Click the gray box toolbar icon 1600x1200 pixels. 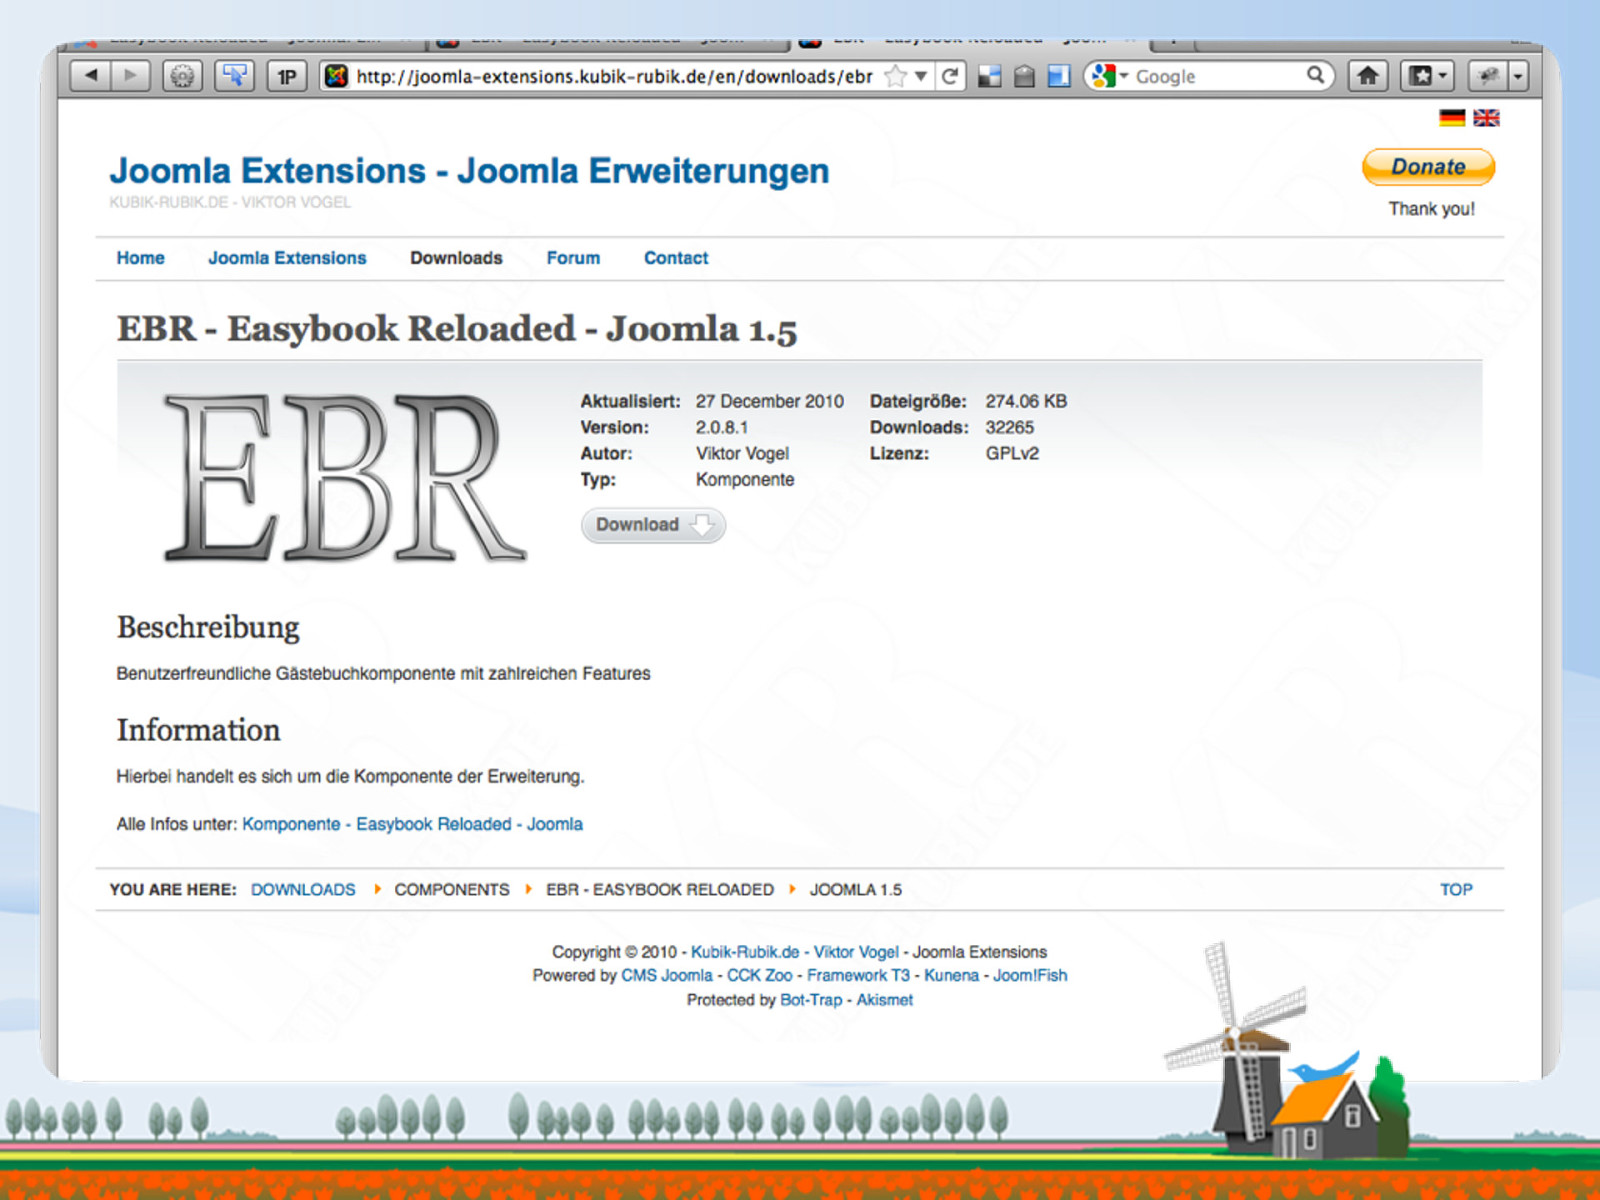pos(1024,76)
